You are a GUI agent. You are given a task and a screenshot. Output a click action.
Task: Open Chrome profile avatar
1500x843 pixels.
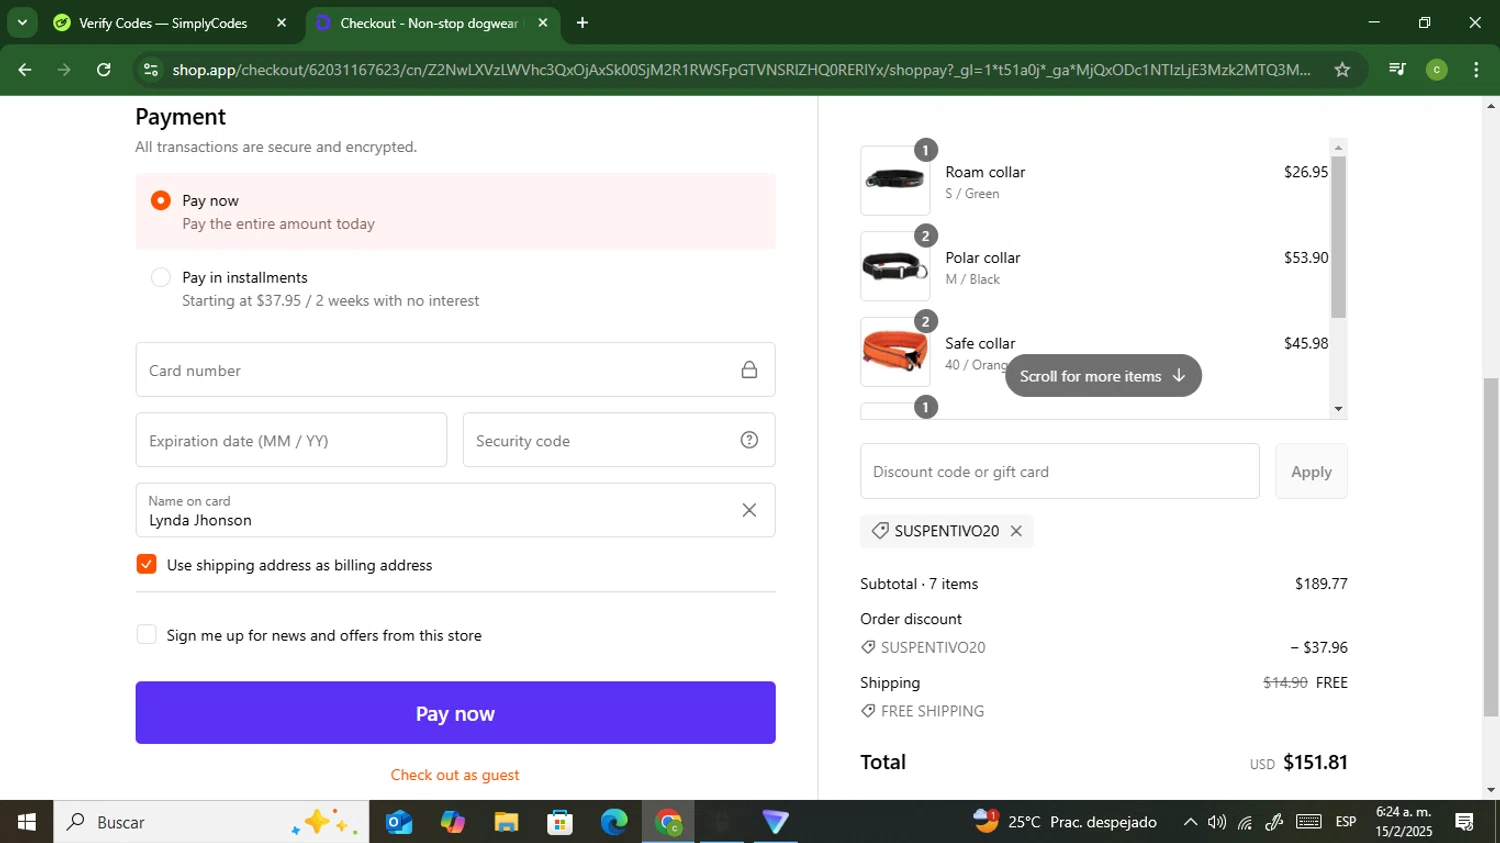[x=1436, y=69]
